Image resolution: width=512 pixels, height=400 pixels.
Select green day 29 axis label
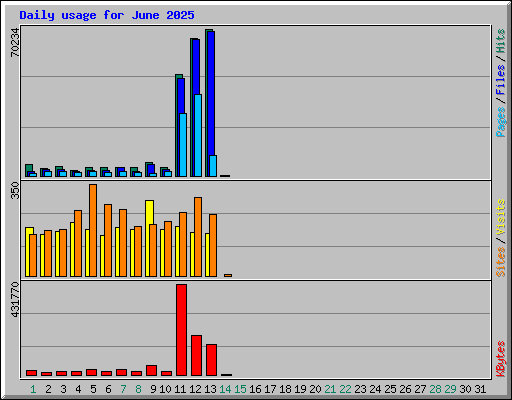click(450, 389)
